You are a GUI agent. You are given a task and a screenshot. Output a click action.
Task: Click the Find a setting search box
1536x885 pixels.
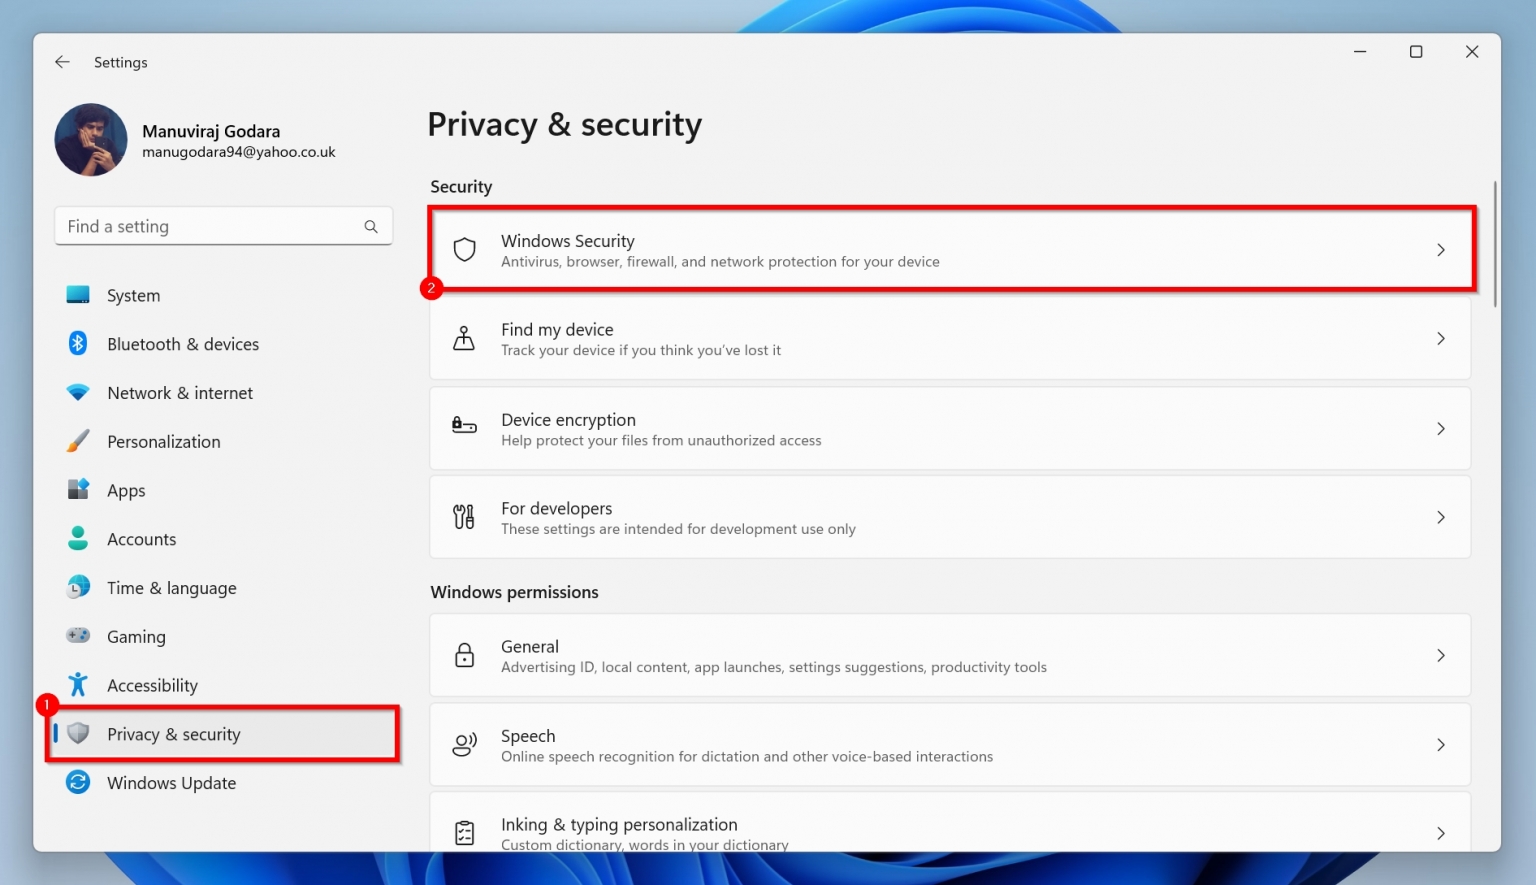point(210,227)
